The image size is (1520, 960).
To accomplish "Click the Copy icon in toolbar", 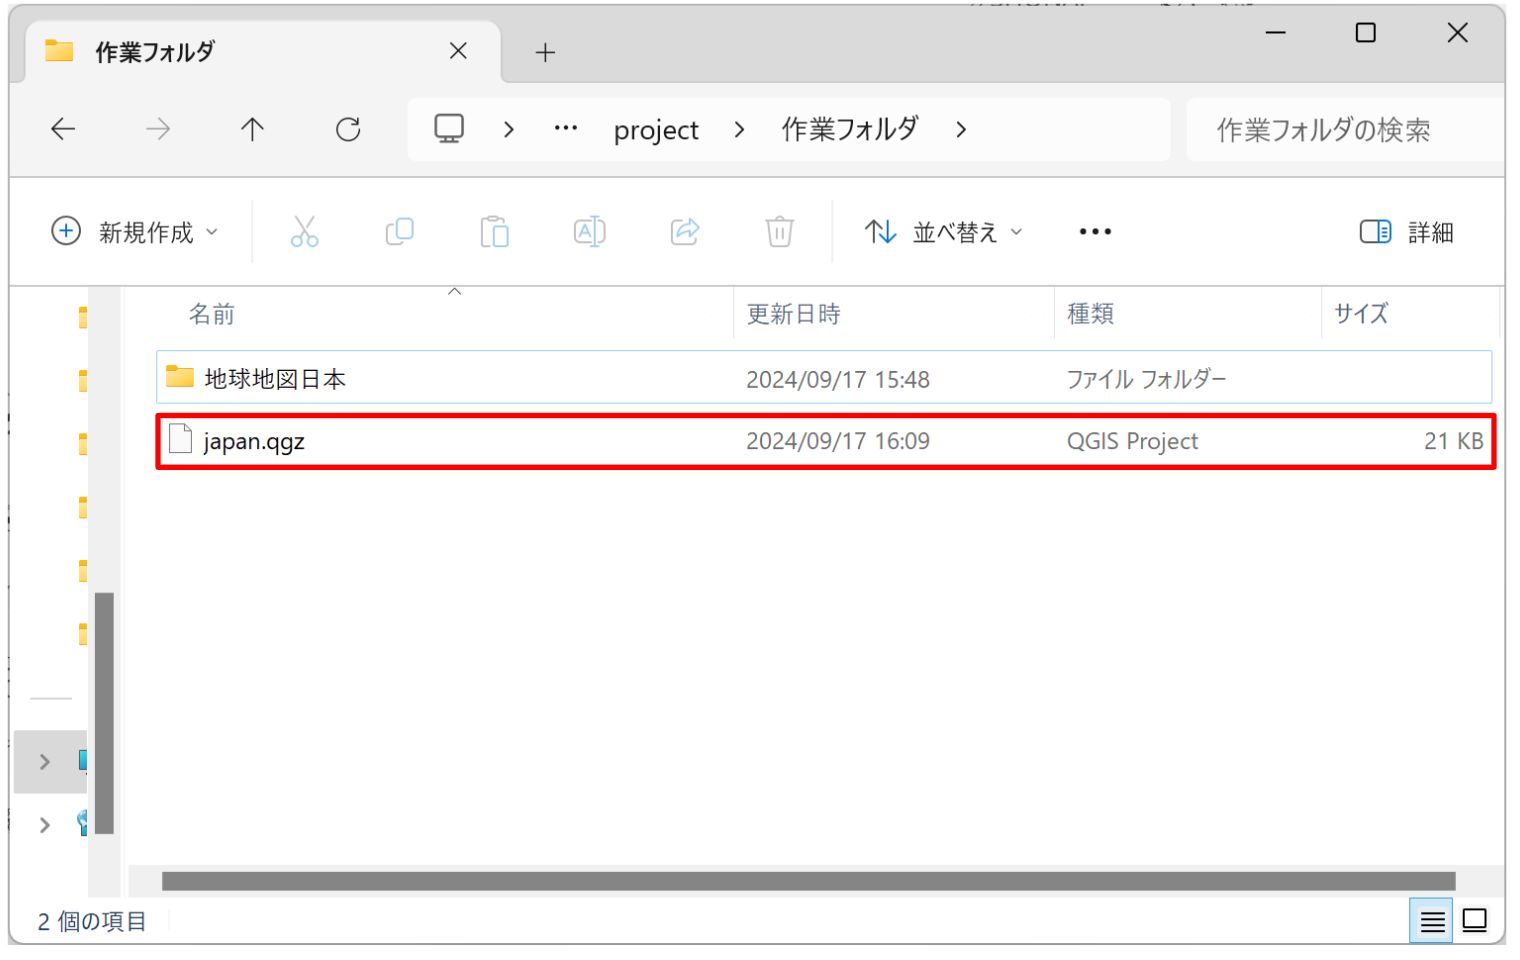I will (399, 232).
